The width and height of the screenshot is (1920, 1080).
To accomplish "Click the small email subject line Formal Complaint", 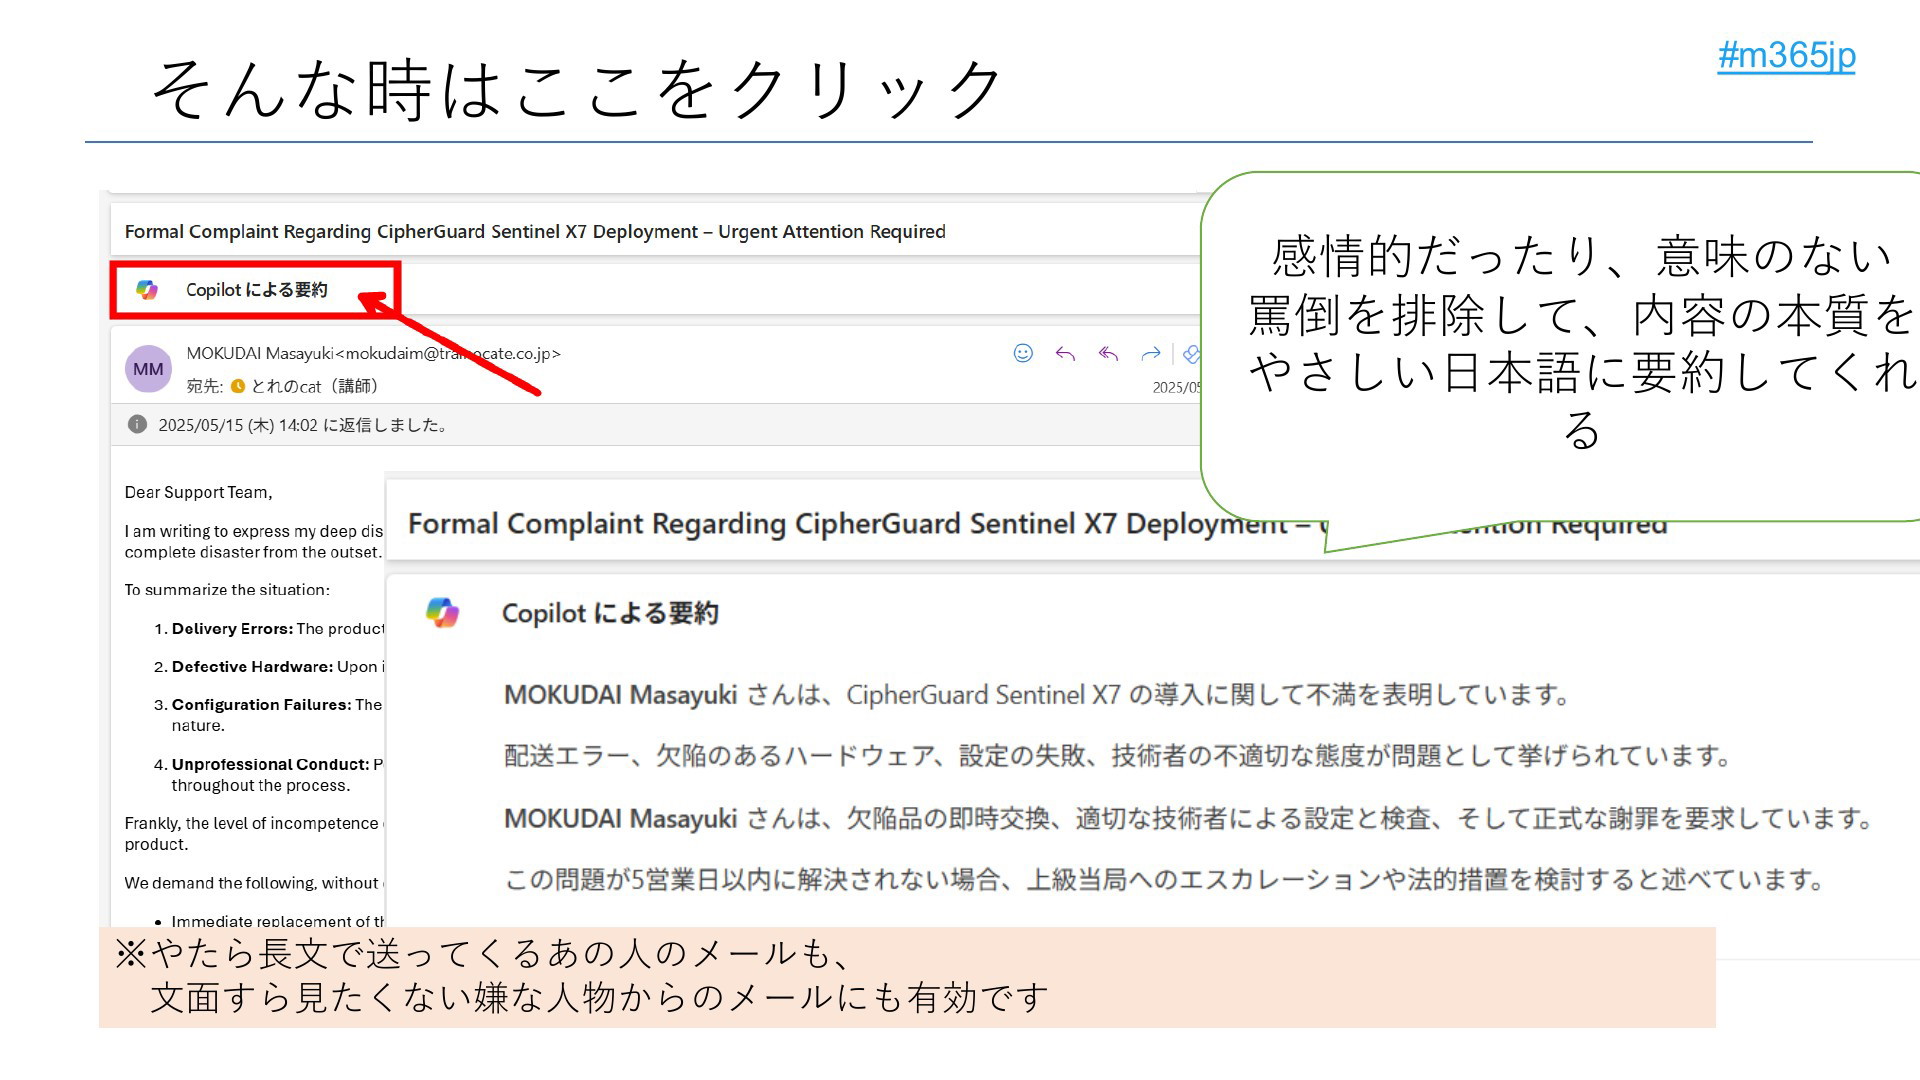I will click(x=535, y=232).
